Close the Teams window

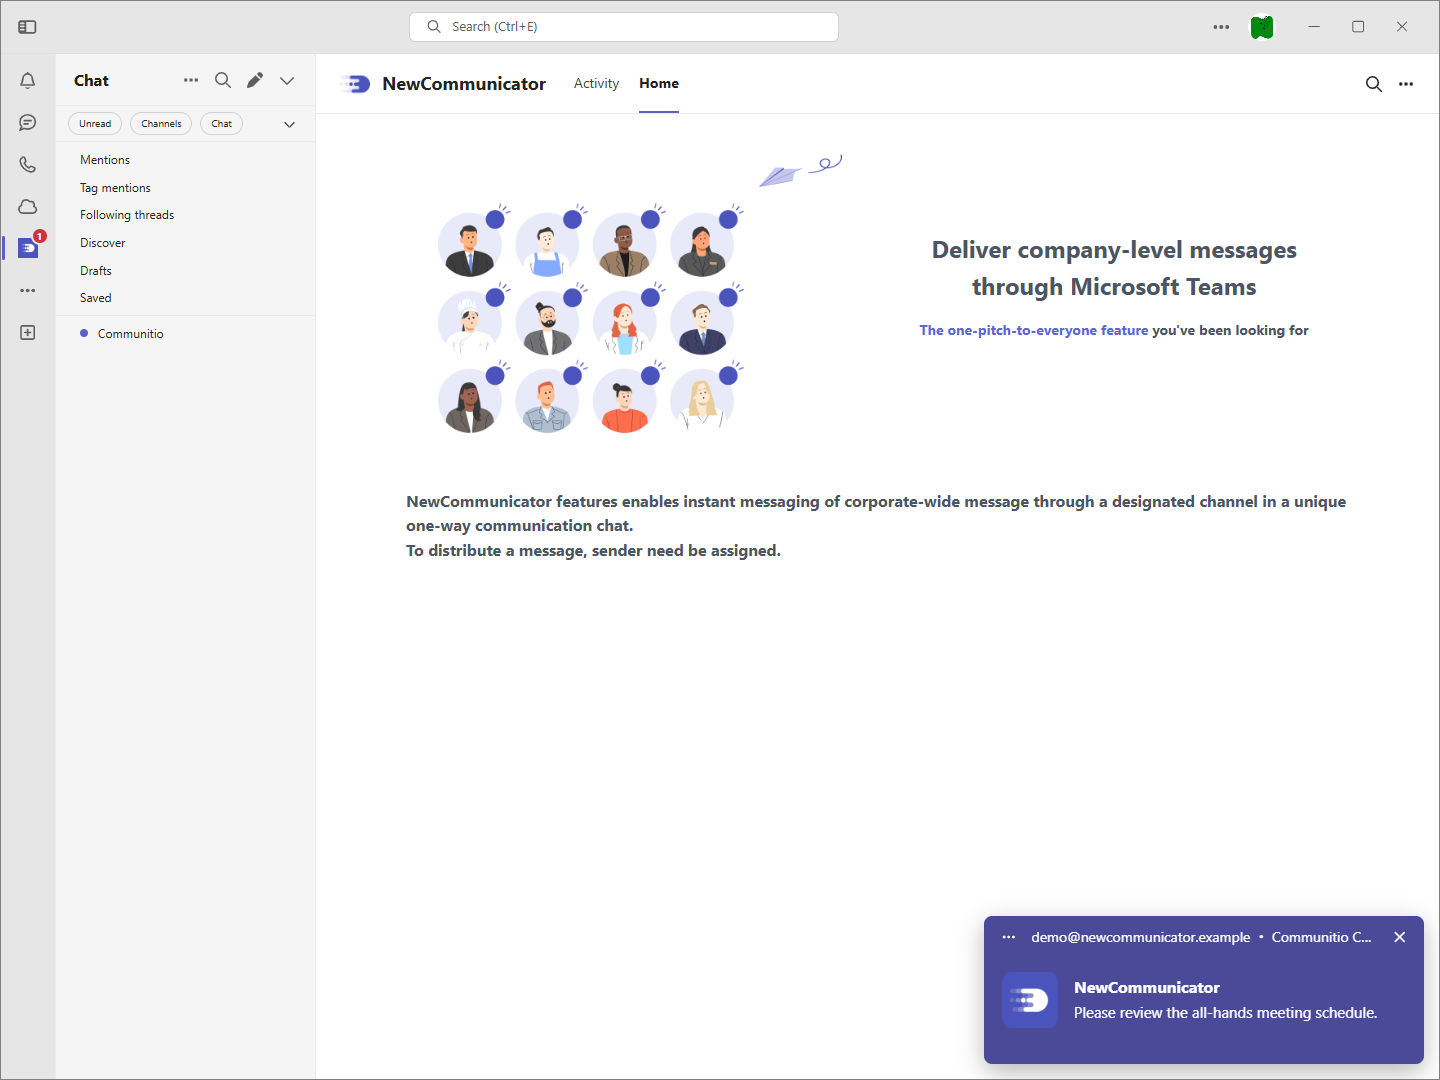coord(1402,27)
